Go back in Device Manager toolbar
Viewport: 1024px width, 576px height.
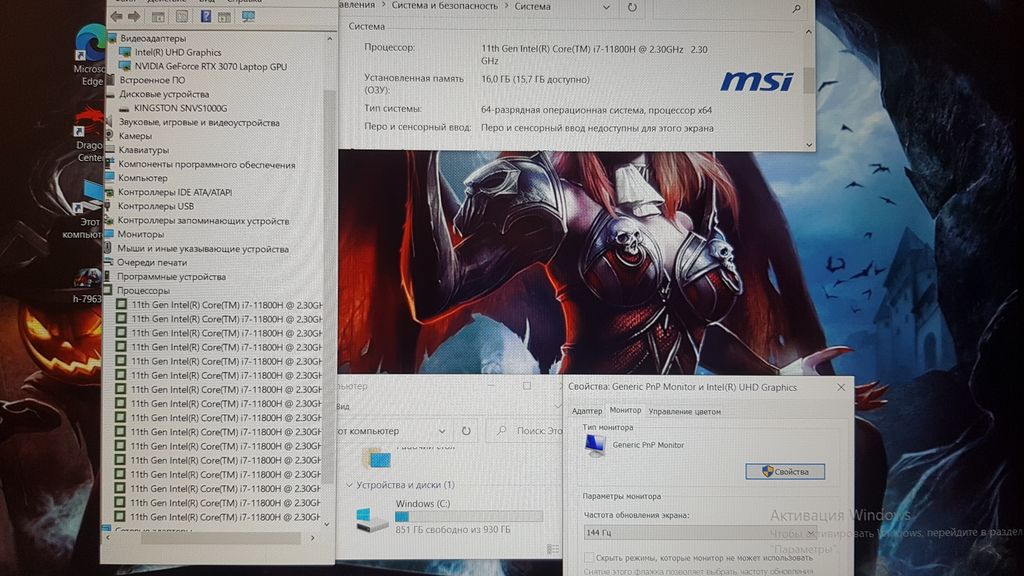(x=117, y=16)
